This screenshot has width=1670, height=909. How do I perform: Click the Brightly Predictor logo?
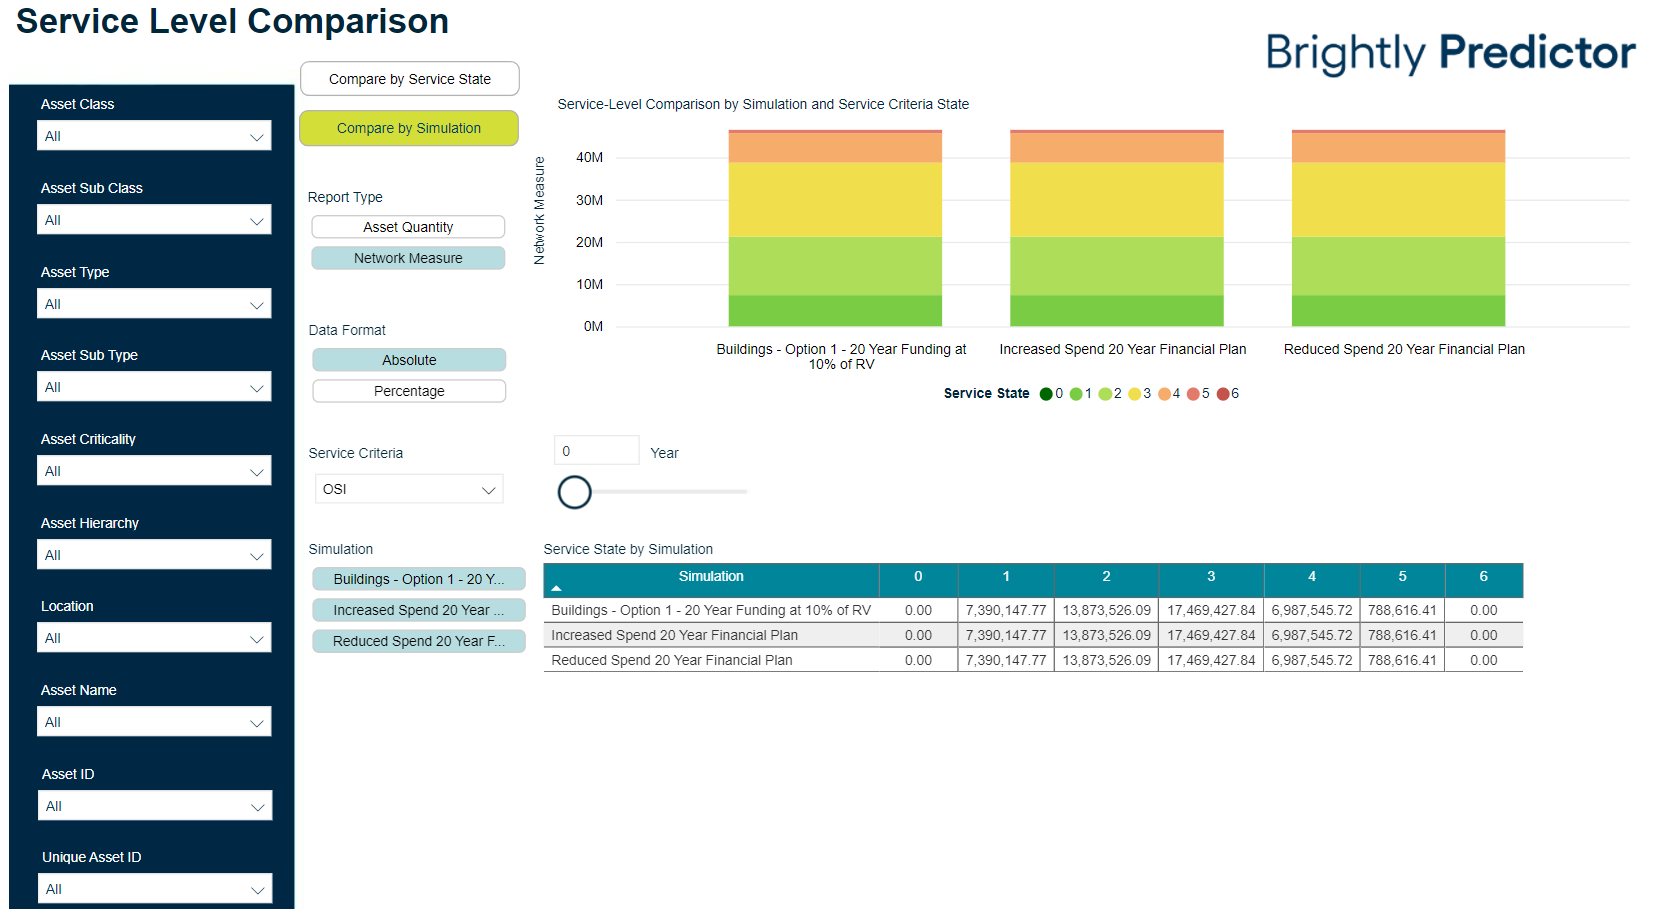click(x=1450, y=53)
